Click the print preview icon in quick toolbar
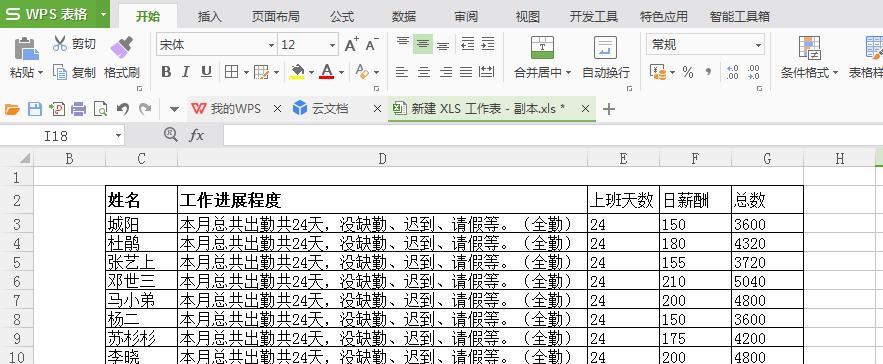Image resolution: width=883 pixels, height=364 pixels. 100,109
